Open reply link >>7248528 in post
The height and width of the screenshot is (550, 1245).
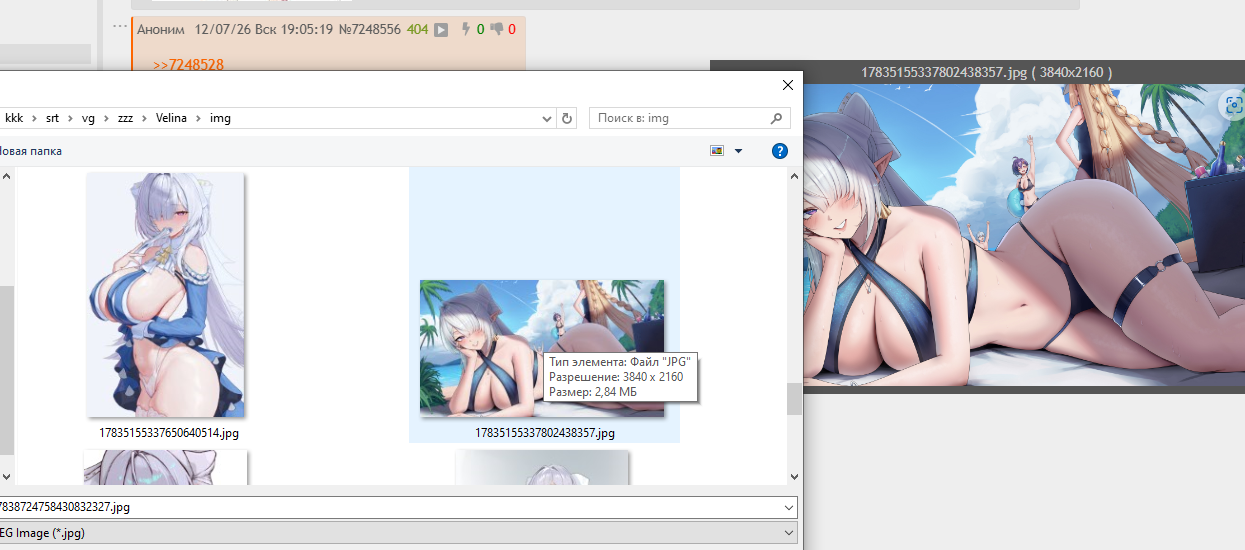click(x=188, y=65)
